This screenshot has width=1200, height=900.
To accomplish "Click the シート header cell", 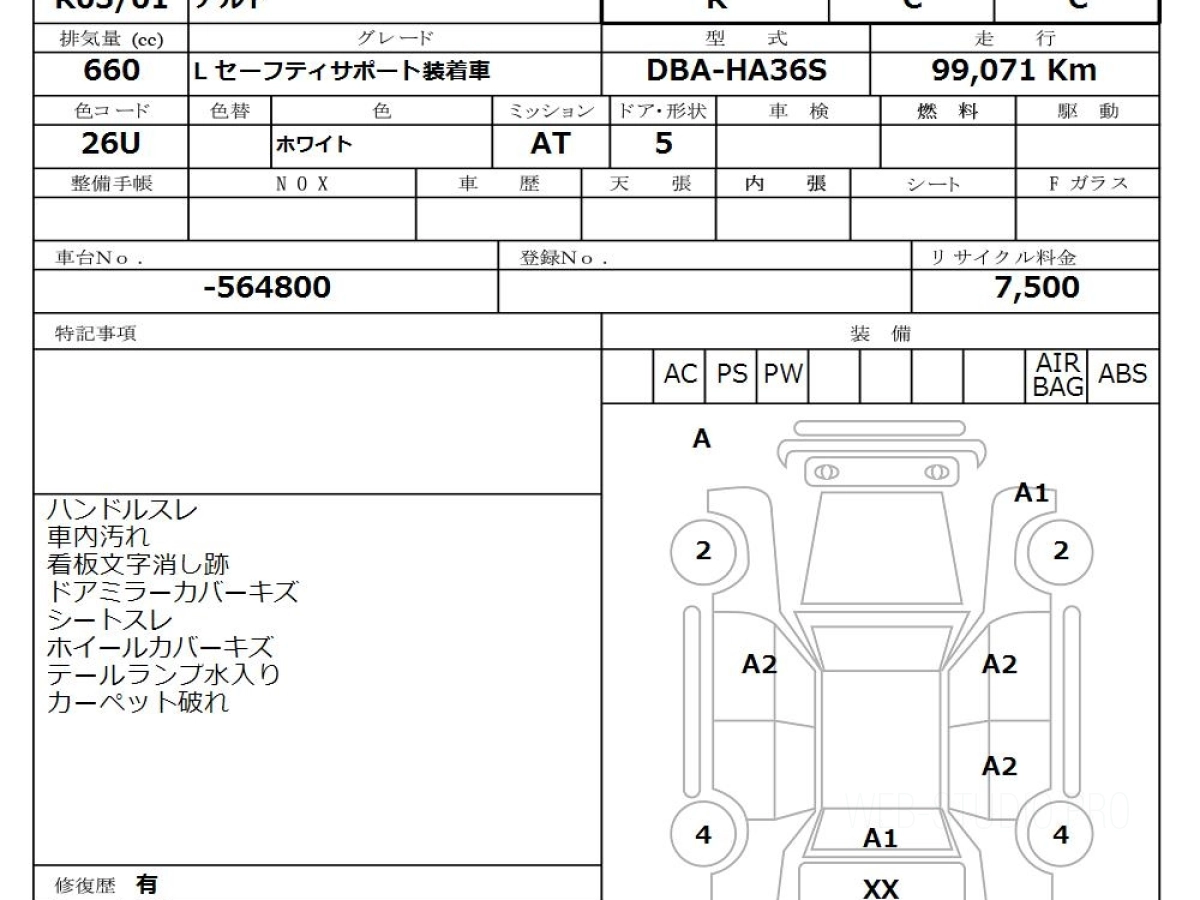I will [932, 184].
